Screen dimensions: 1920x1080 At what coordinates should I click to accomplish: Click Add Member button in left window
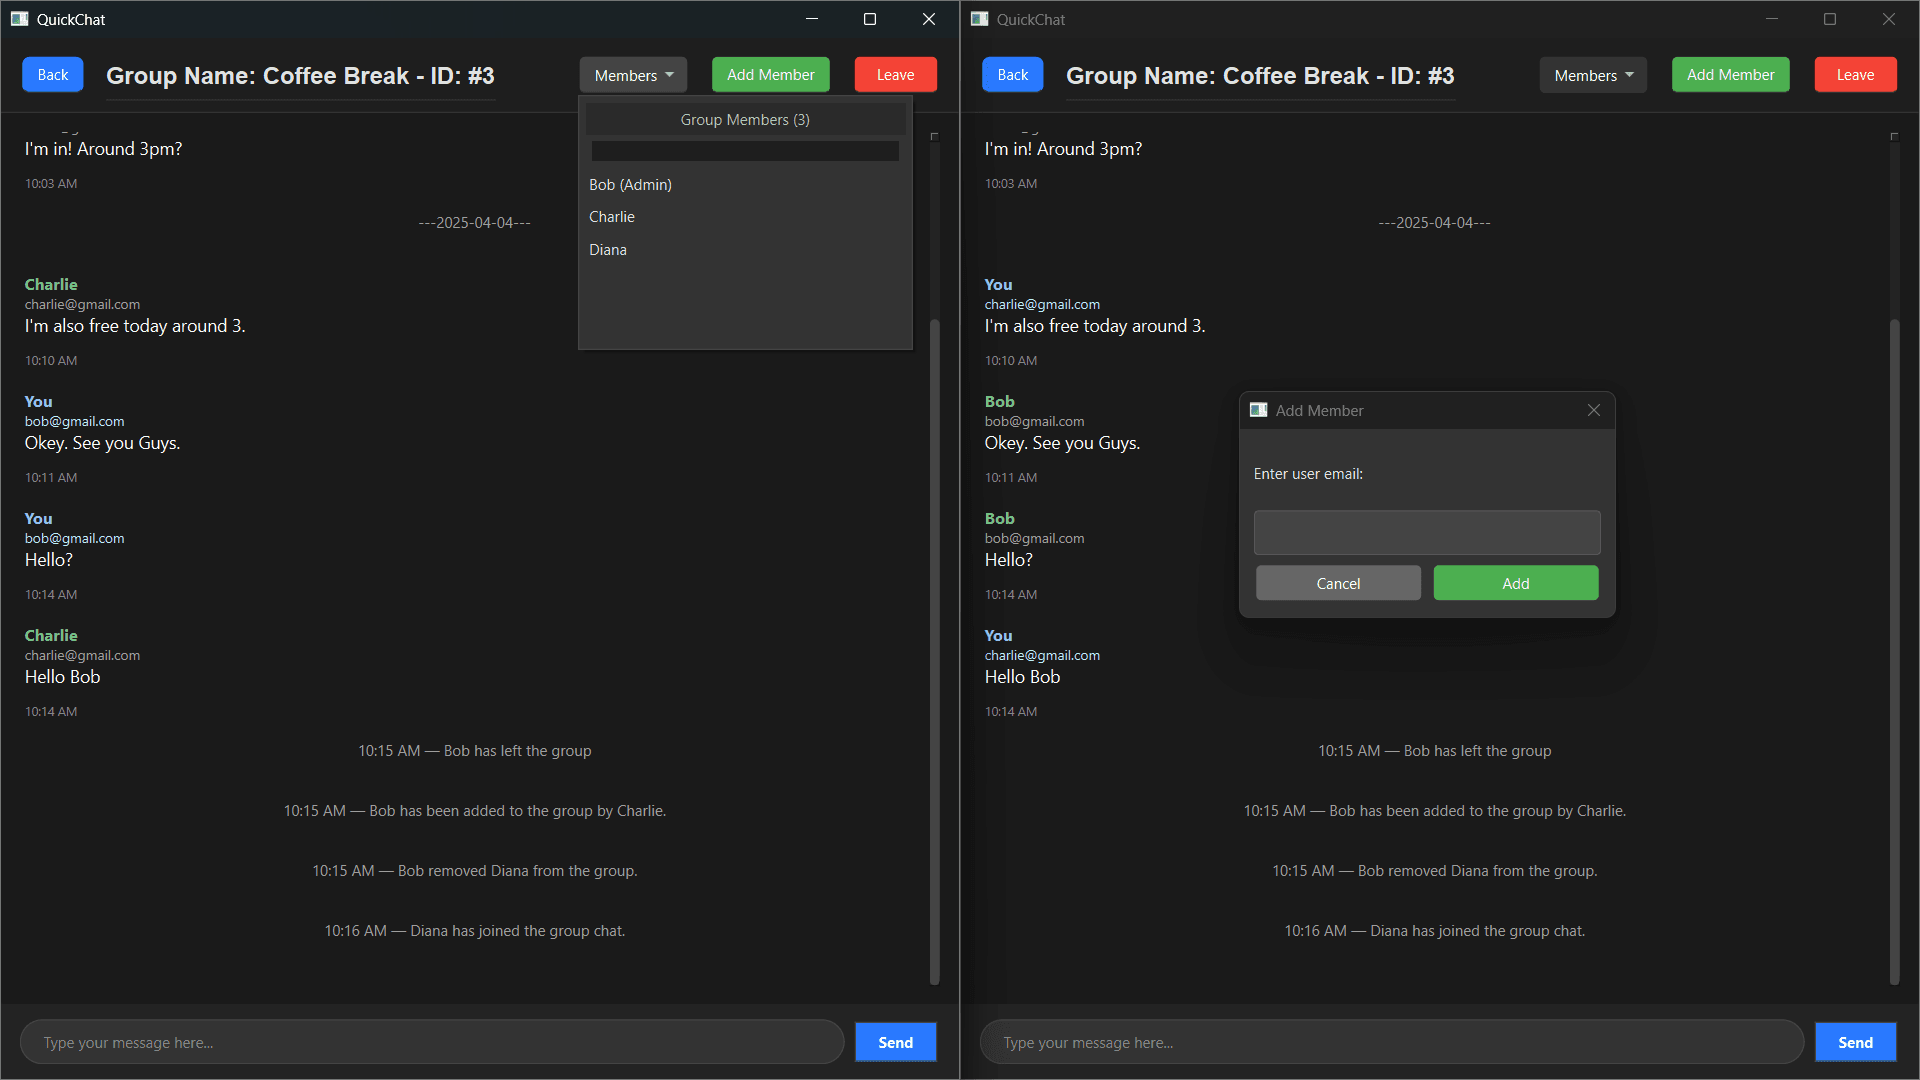(x=770, y=75)
